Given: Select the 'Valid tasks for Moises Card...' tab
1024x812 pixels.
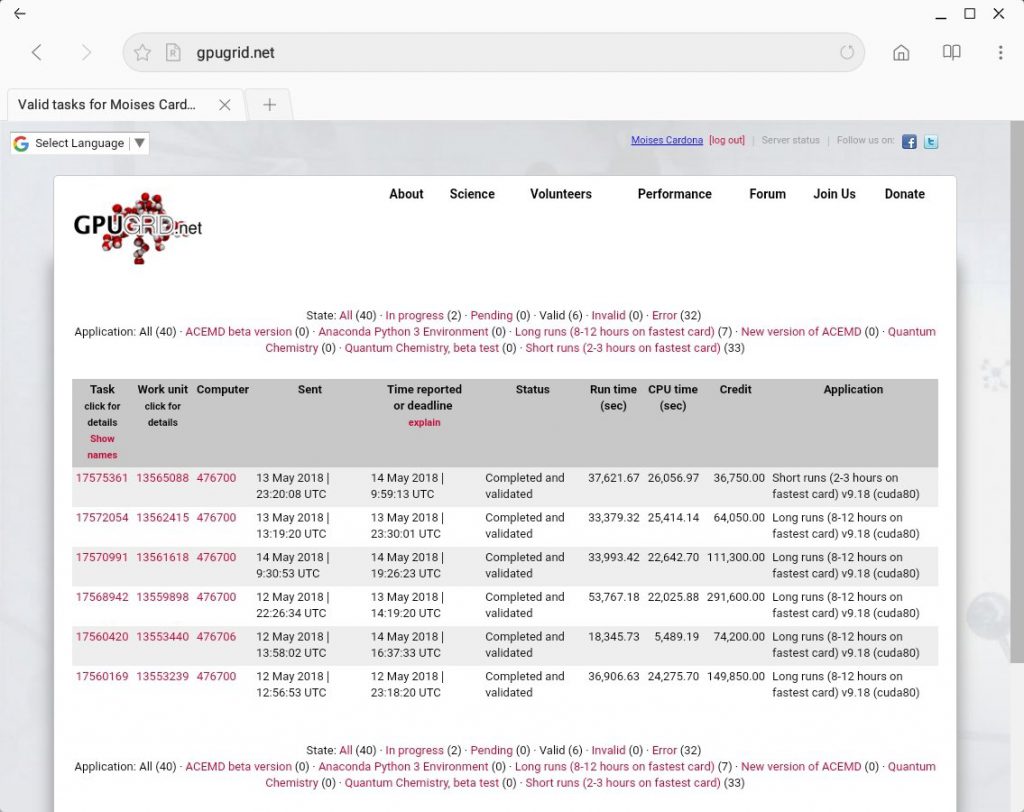Looking at the screenshot, I should pos(125,105).
